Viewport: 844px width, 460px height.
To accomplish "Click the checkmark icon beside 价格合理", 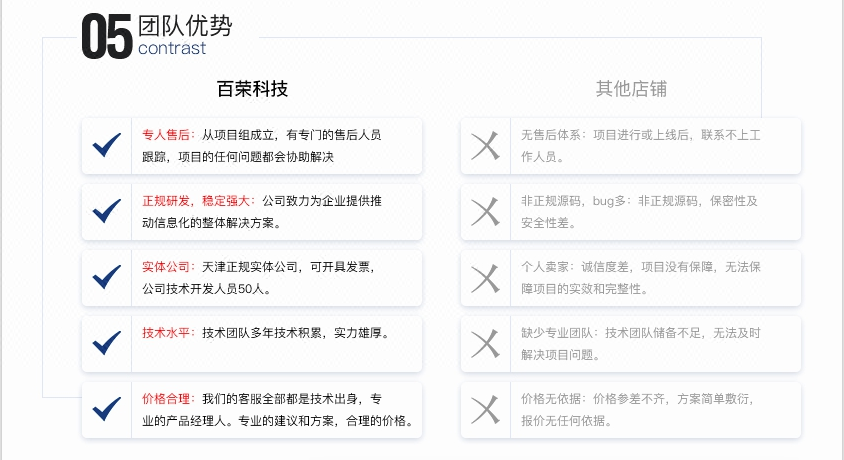I will [107, 409].
